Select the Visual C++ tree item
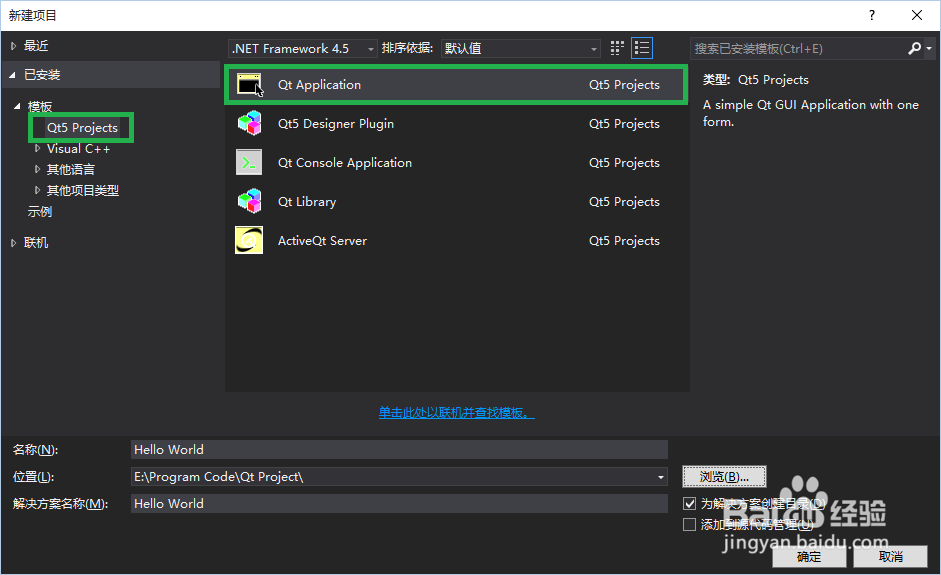941x575 pixels. click(x=78, y=148)
